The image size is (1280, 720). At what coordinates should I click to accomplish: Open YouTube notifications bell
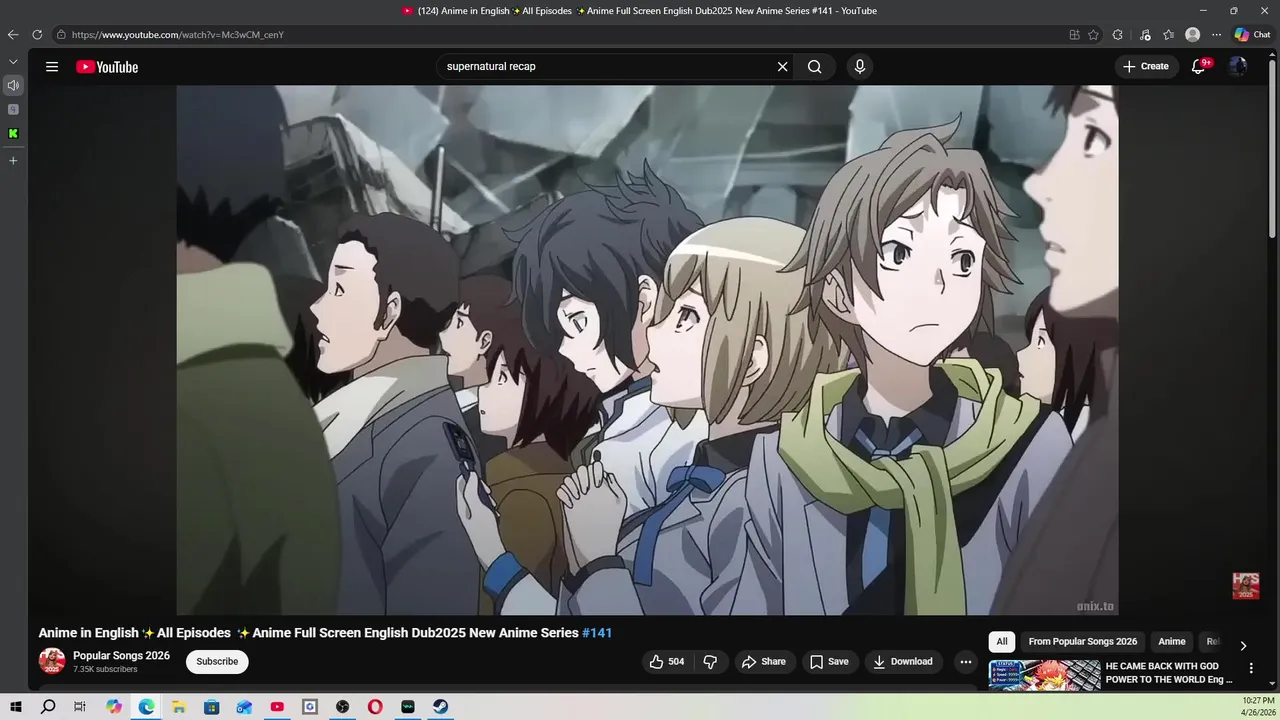(1199, 67)
